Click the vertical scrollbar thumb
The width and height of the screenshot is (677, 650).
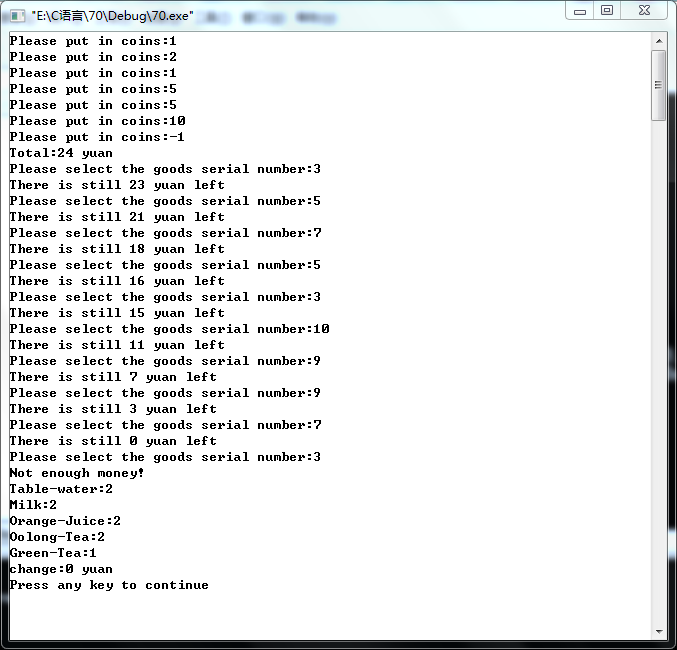(659, 85)
